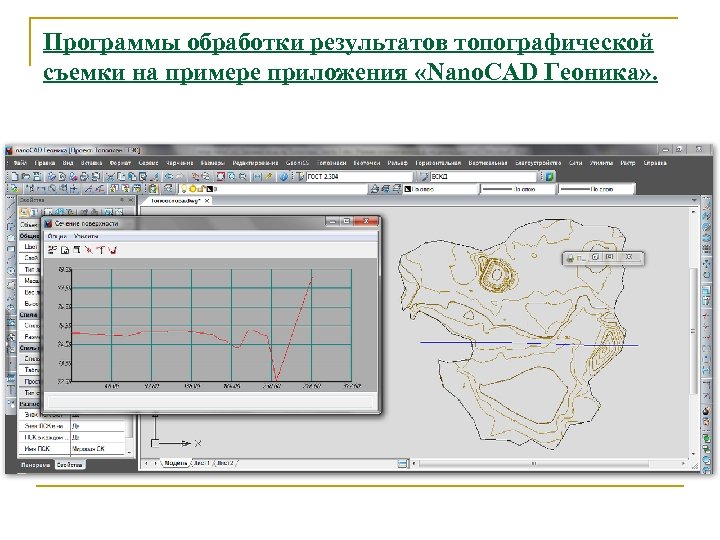Click the Save toolbar icon
The width and height of the screenshot is (720, 540).
click(37, 176)
